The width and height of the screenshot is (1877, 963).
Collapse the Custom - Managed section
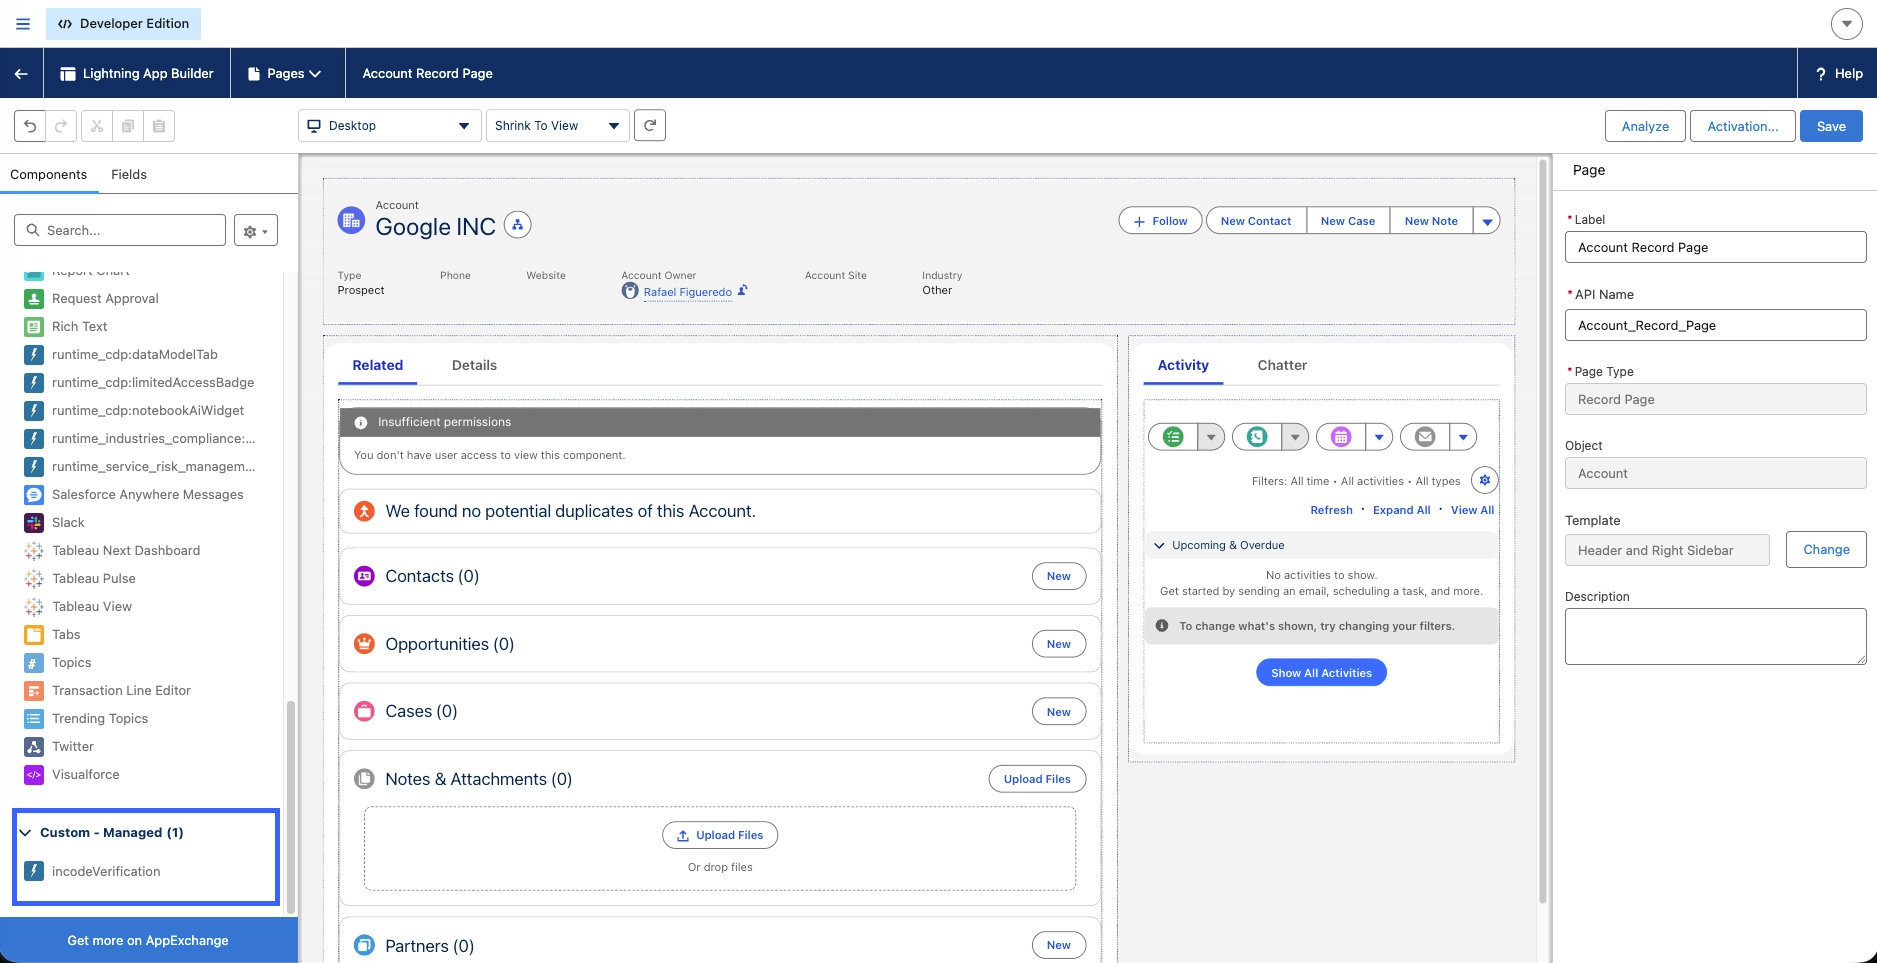26,833
